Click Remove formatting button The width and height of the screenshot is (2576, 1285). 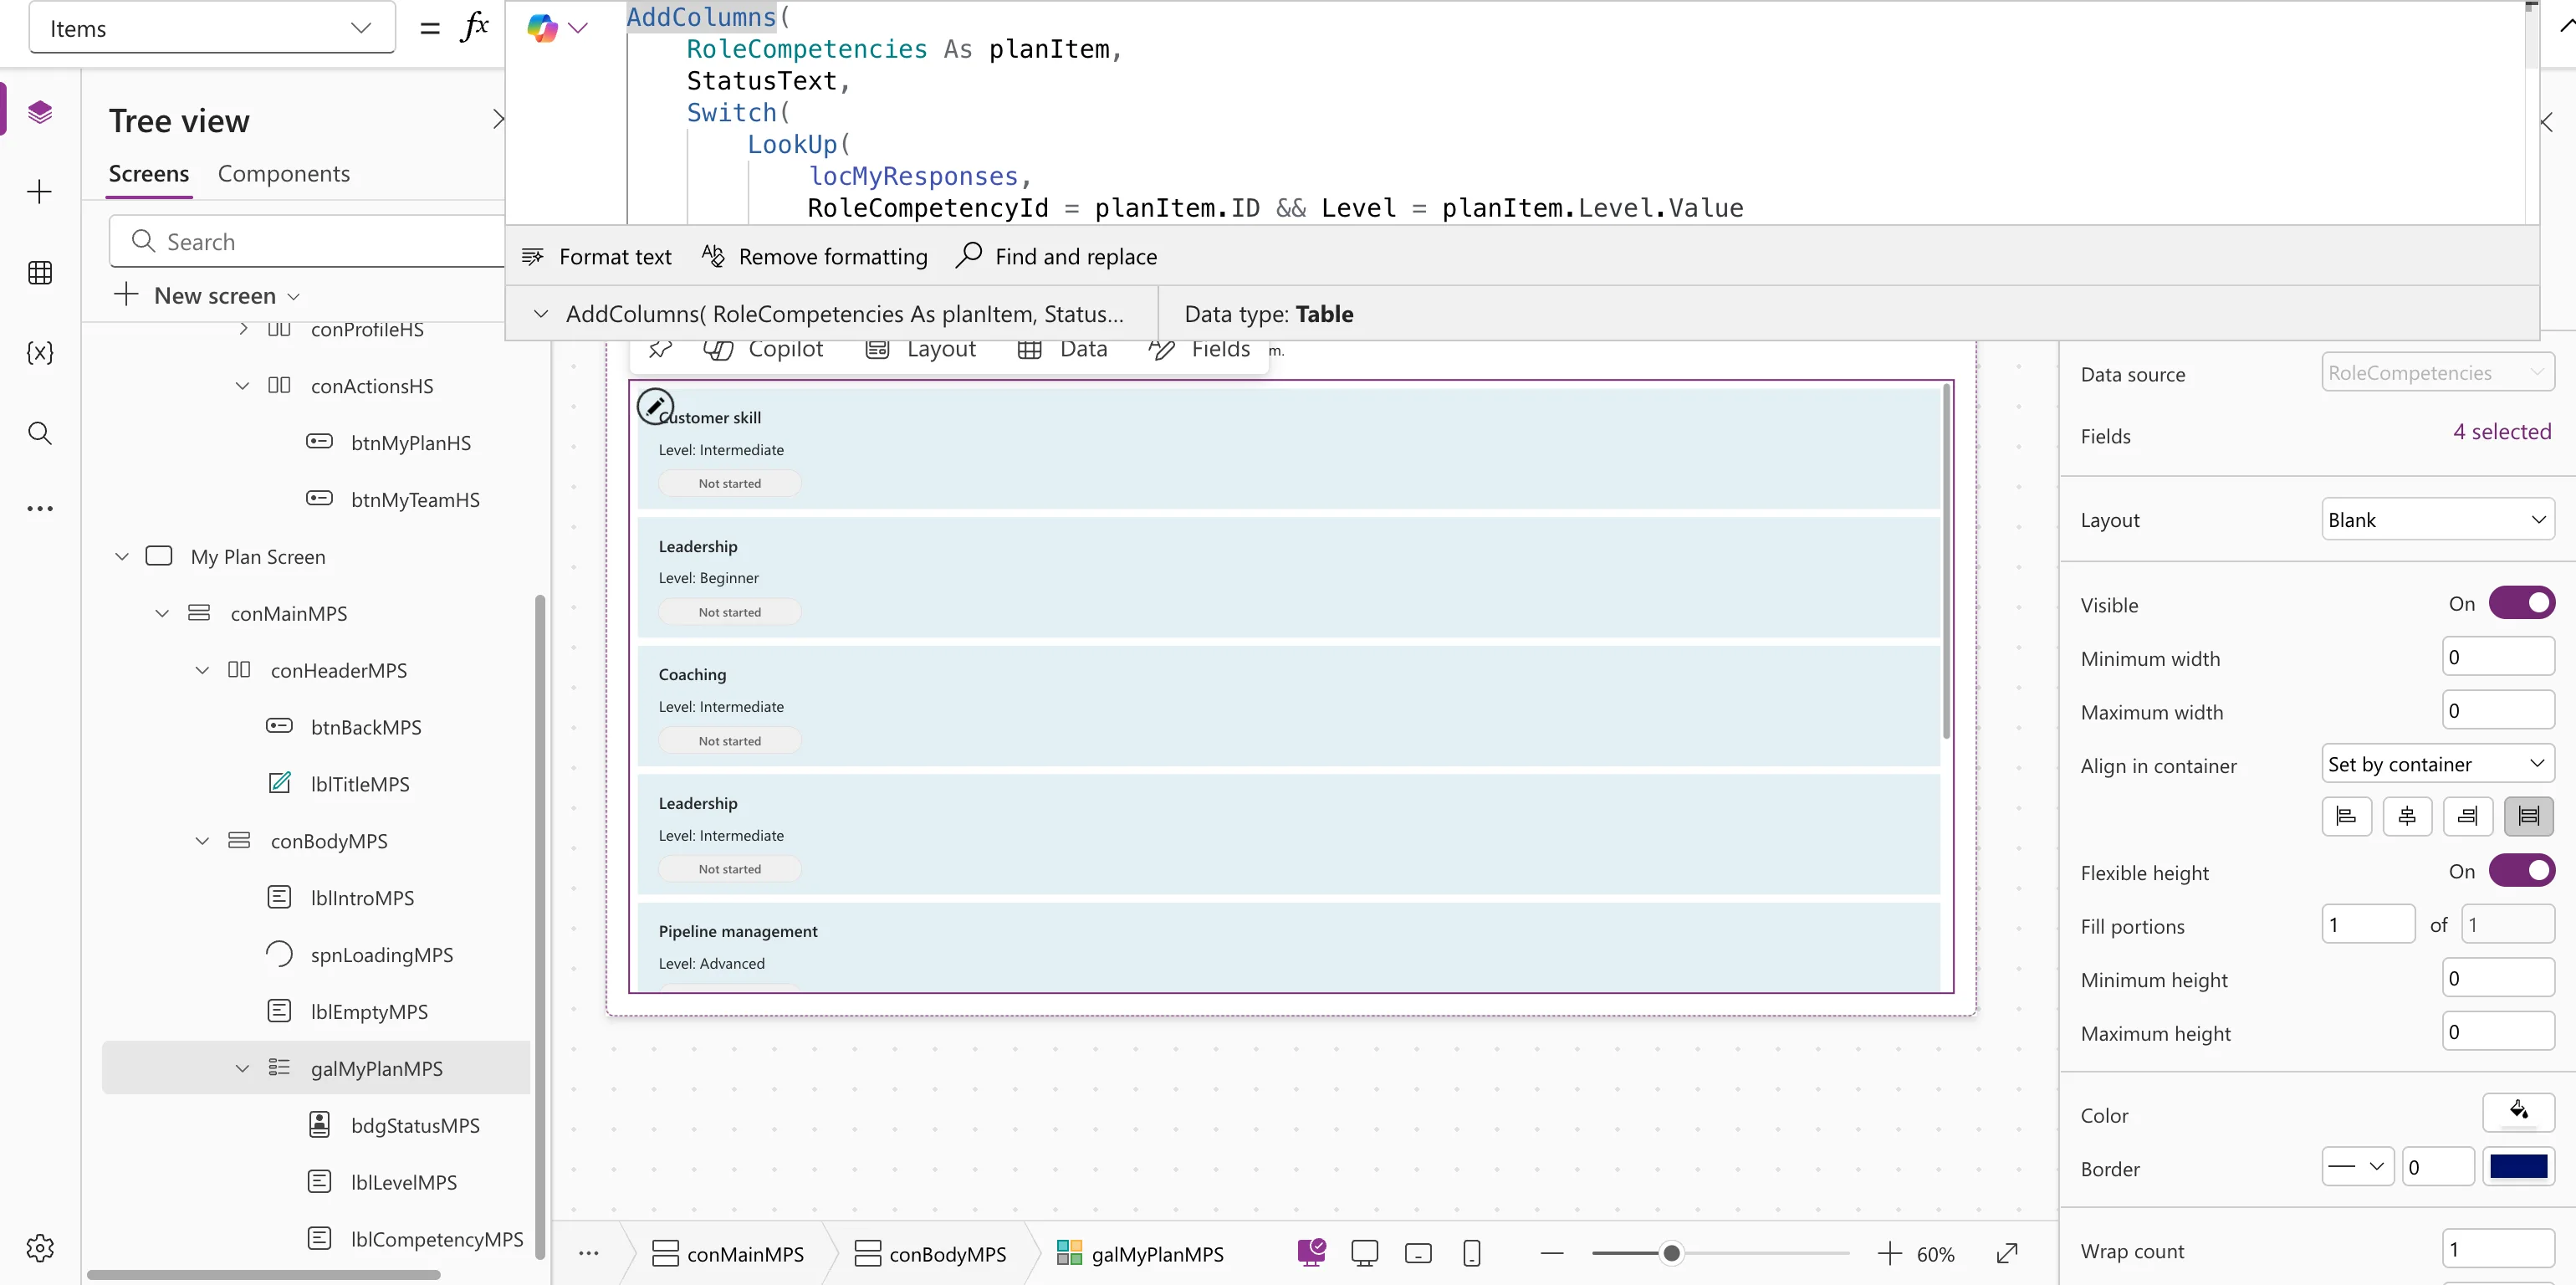[814, 257]
